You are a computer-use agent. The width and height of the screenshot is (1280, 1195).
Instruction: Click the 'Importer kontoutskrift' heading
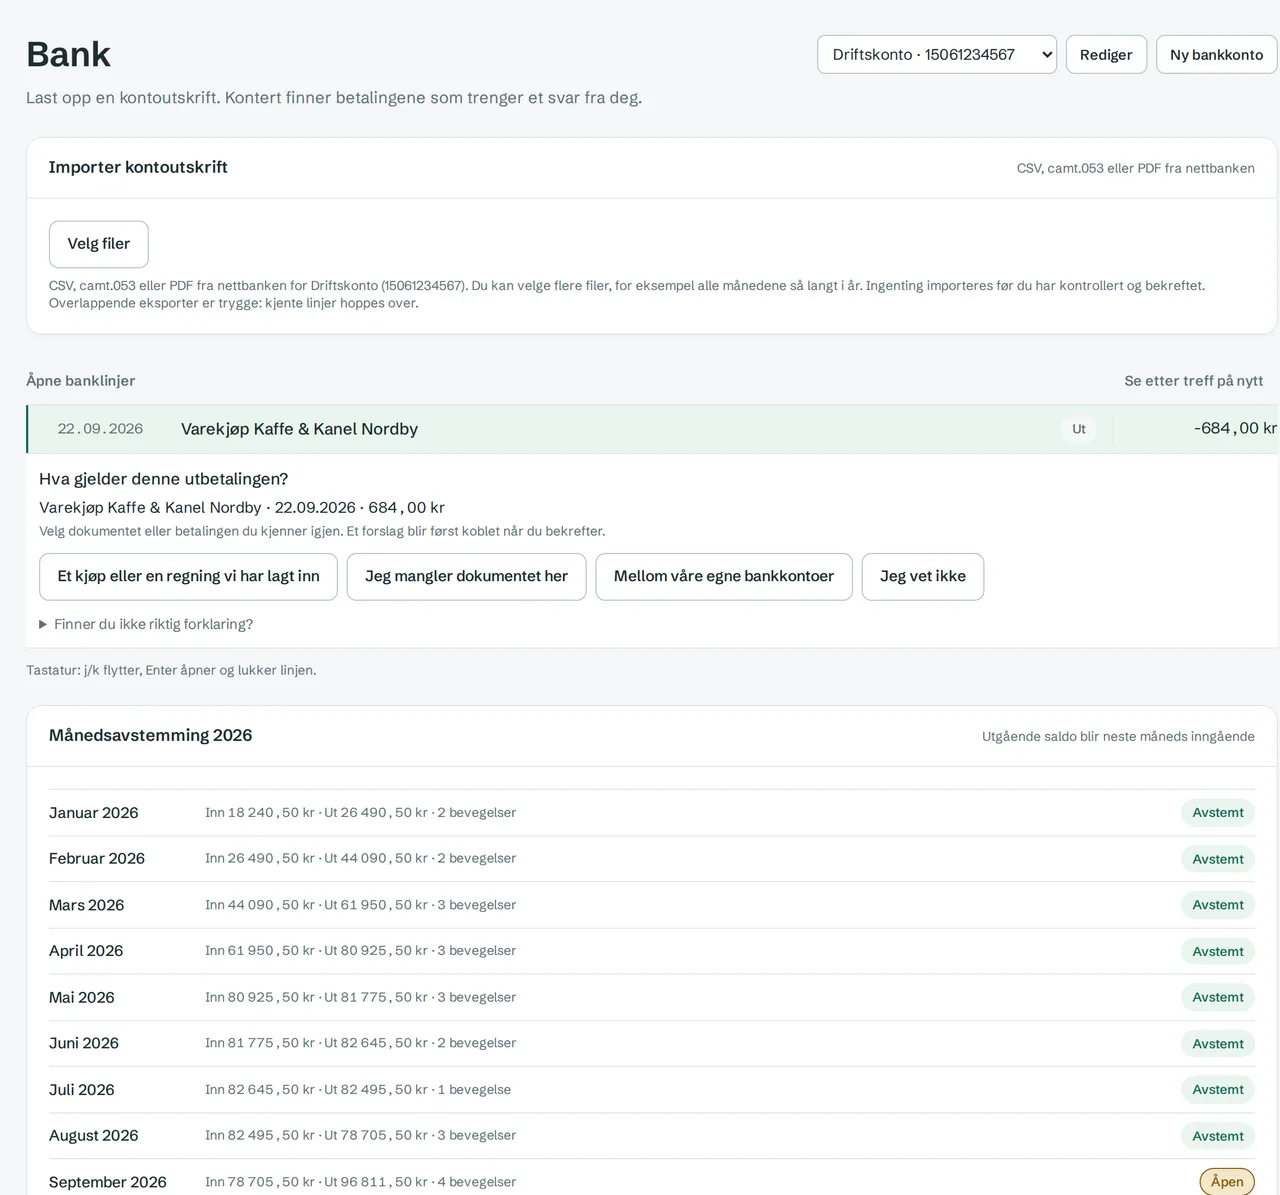(x=138, y=167)
